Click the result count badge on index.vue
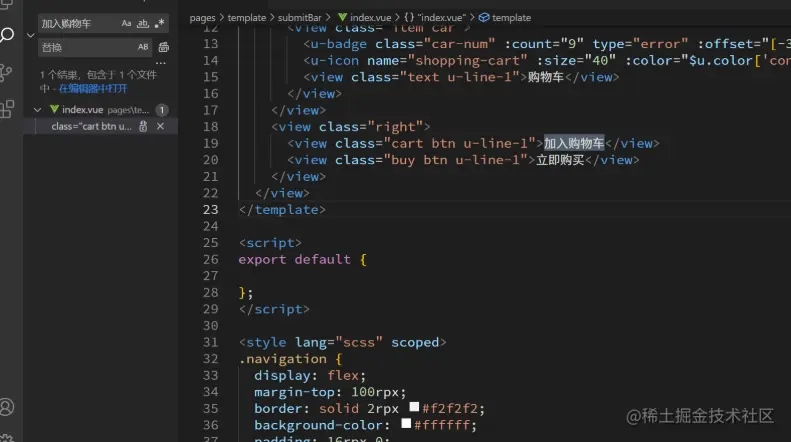The image size is (791, 442). pyautogui.click(x=162, y=109)
